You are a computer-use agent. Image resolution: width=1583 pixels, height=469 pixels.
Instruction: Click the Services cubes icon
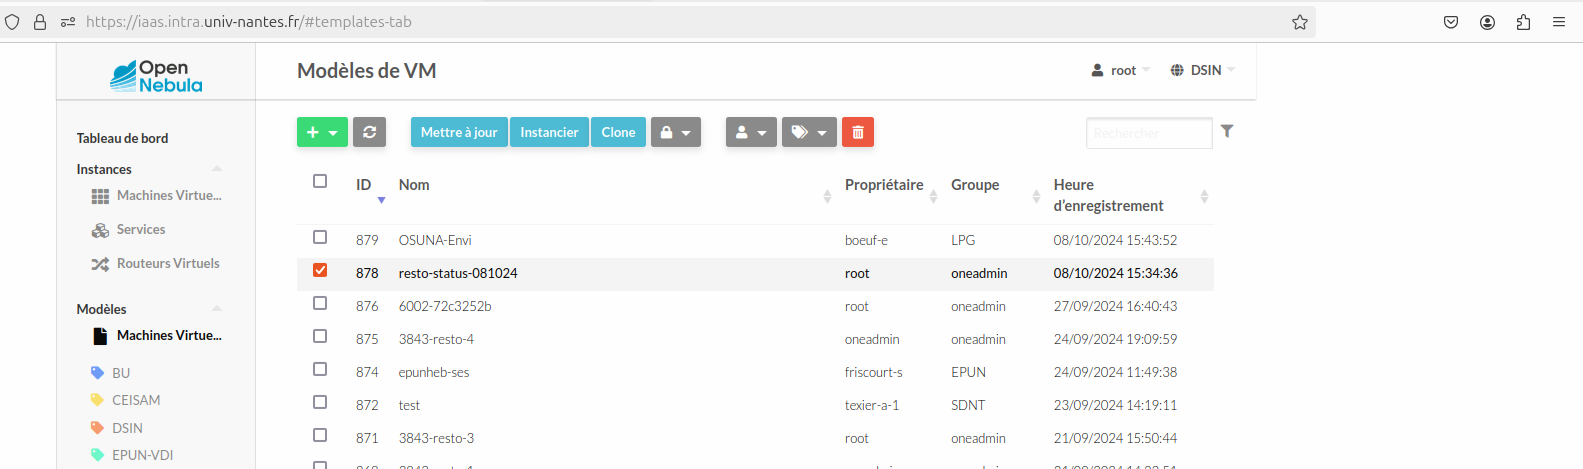click(x=100, y=230)
